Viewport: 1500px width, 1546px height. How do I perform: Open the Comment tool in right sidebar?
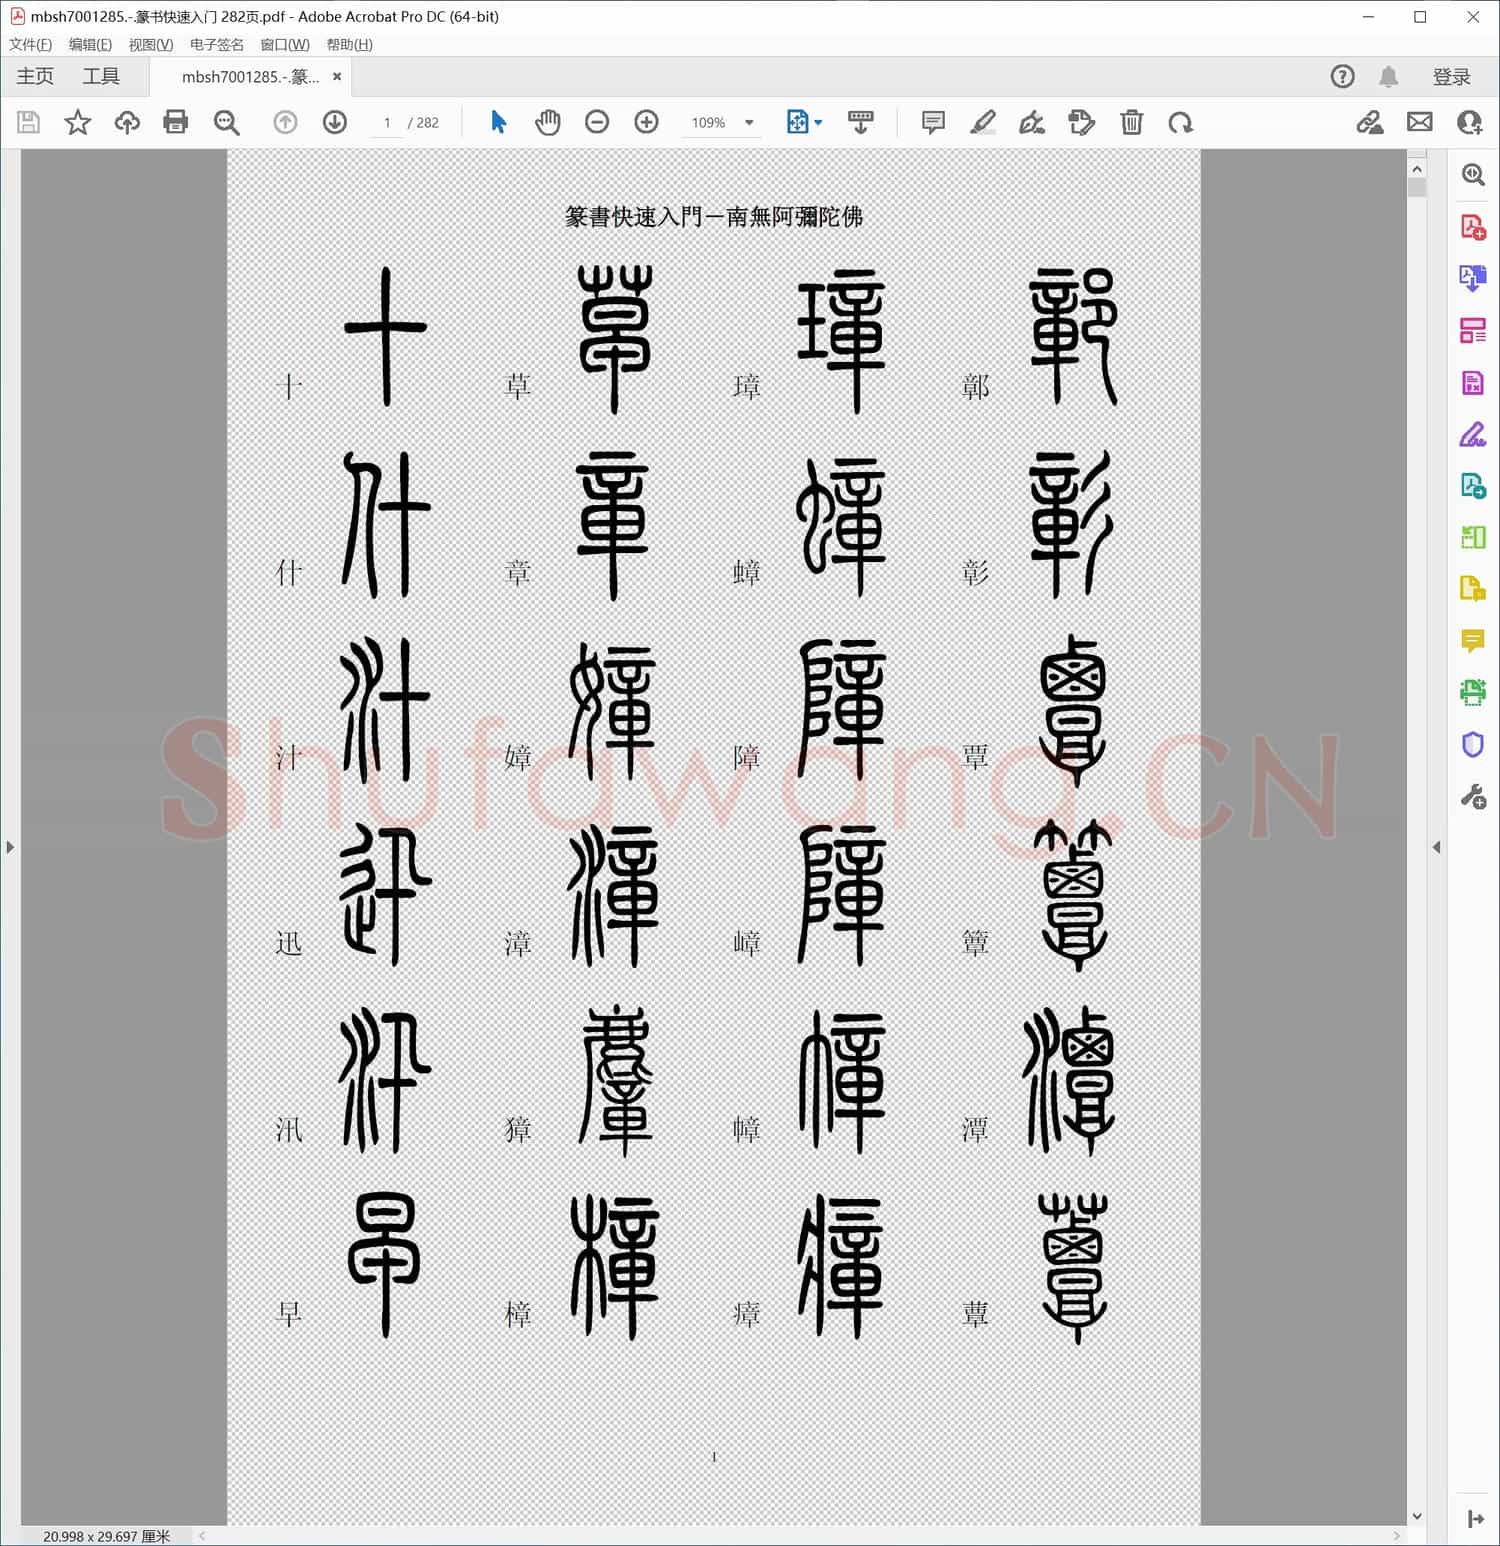1472,641
